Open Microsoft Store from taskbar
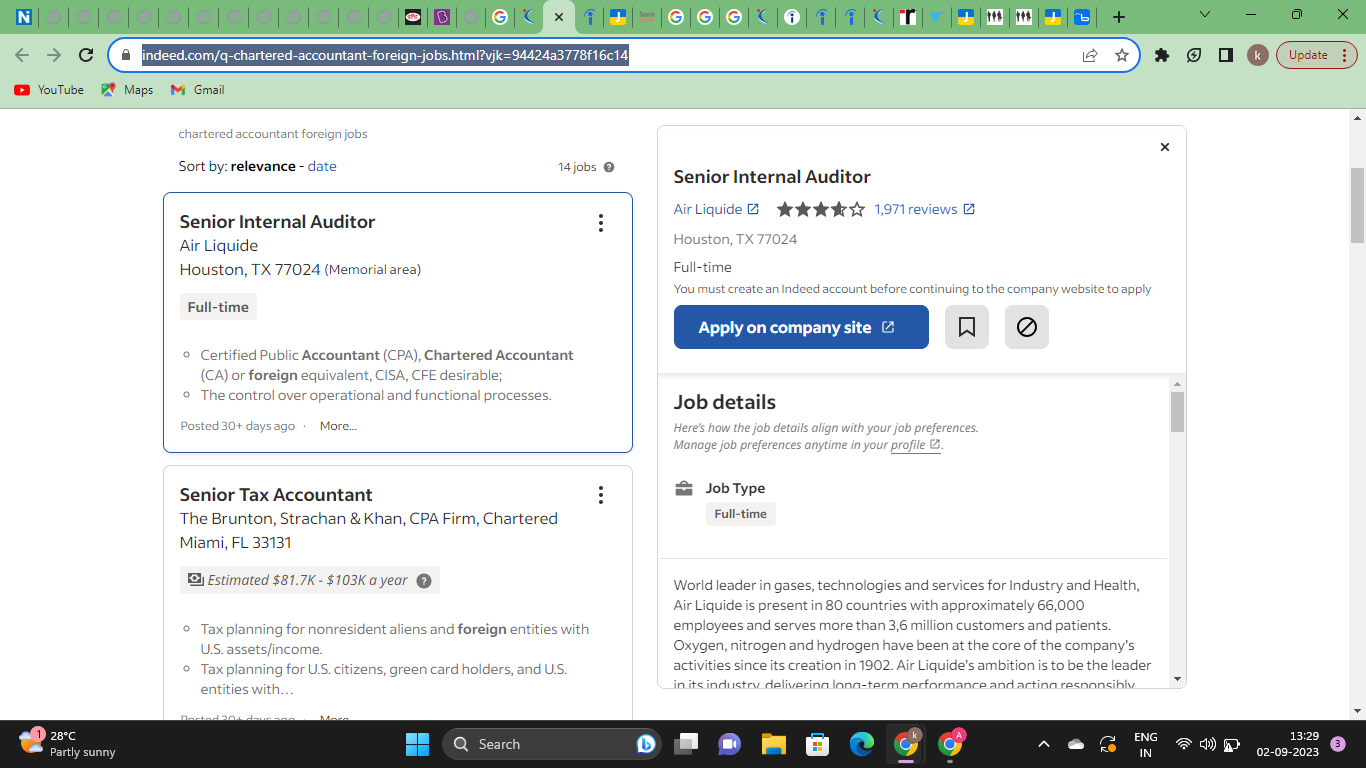 click(818, 744)
